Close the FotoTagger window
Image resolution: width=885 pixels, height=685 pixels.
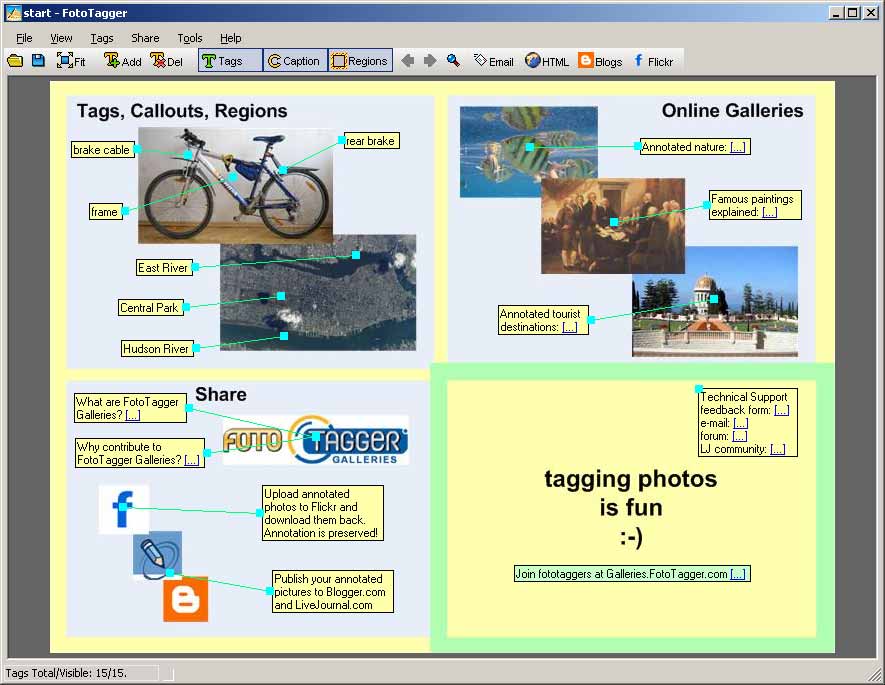point(871,12)
